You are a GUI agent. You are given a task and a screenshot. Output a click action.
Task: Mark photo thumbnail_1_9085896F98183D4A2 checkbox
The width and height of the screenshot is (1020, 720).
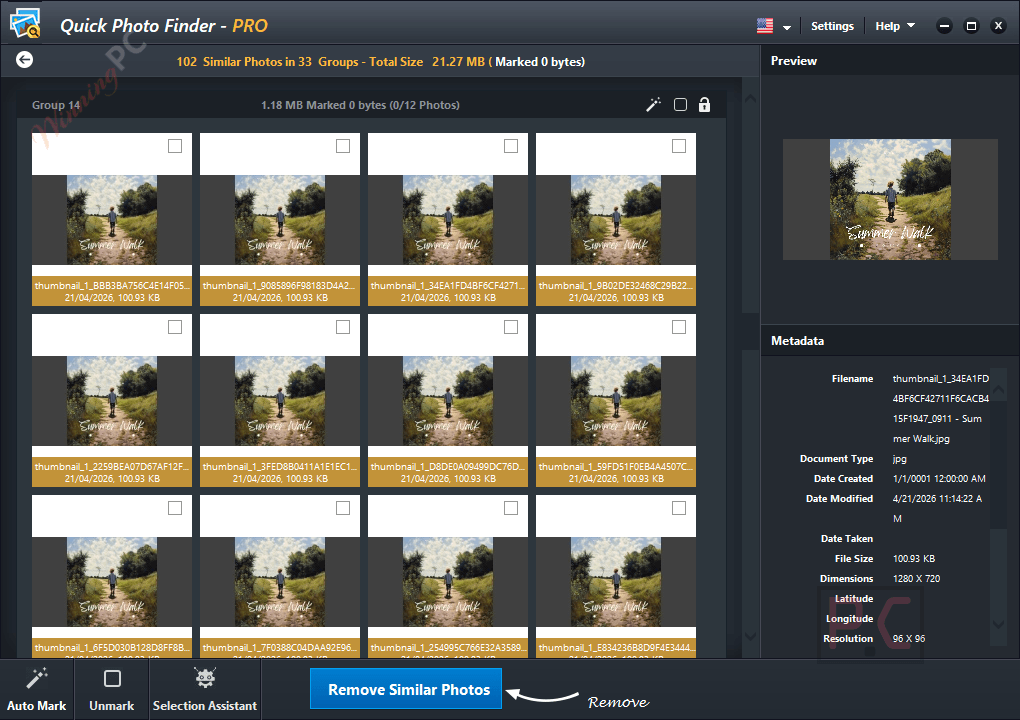pos(343,146)
